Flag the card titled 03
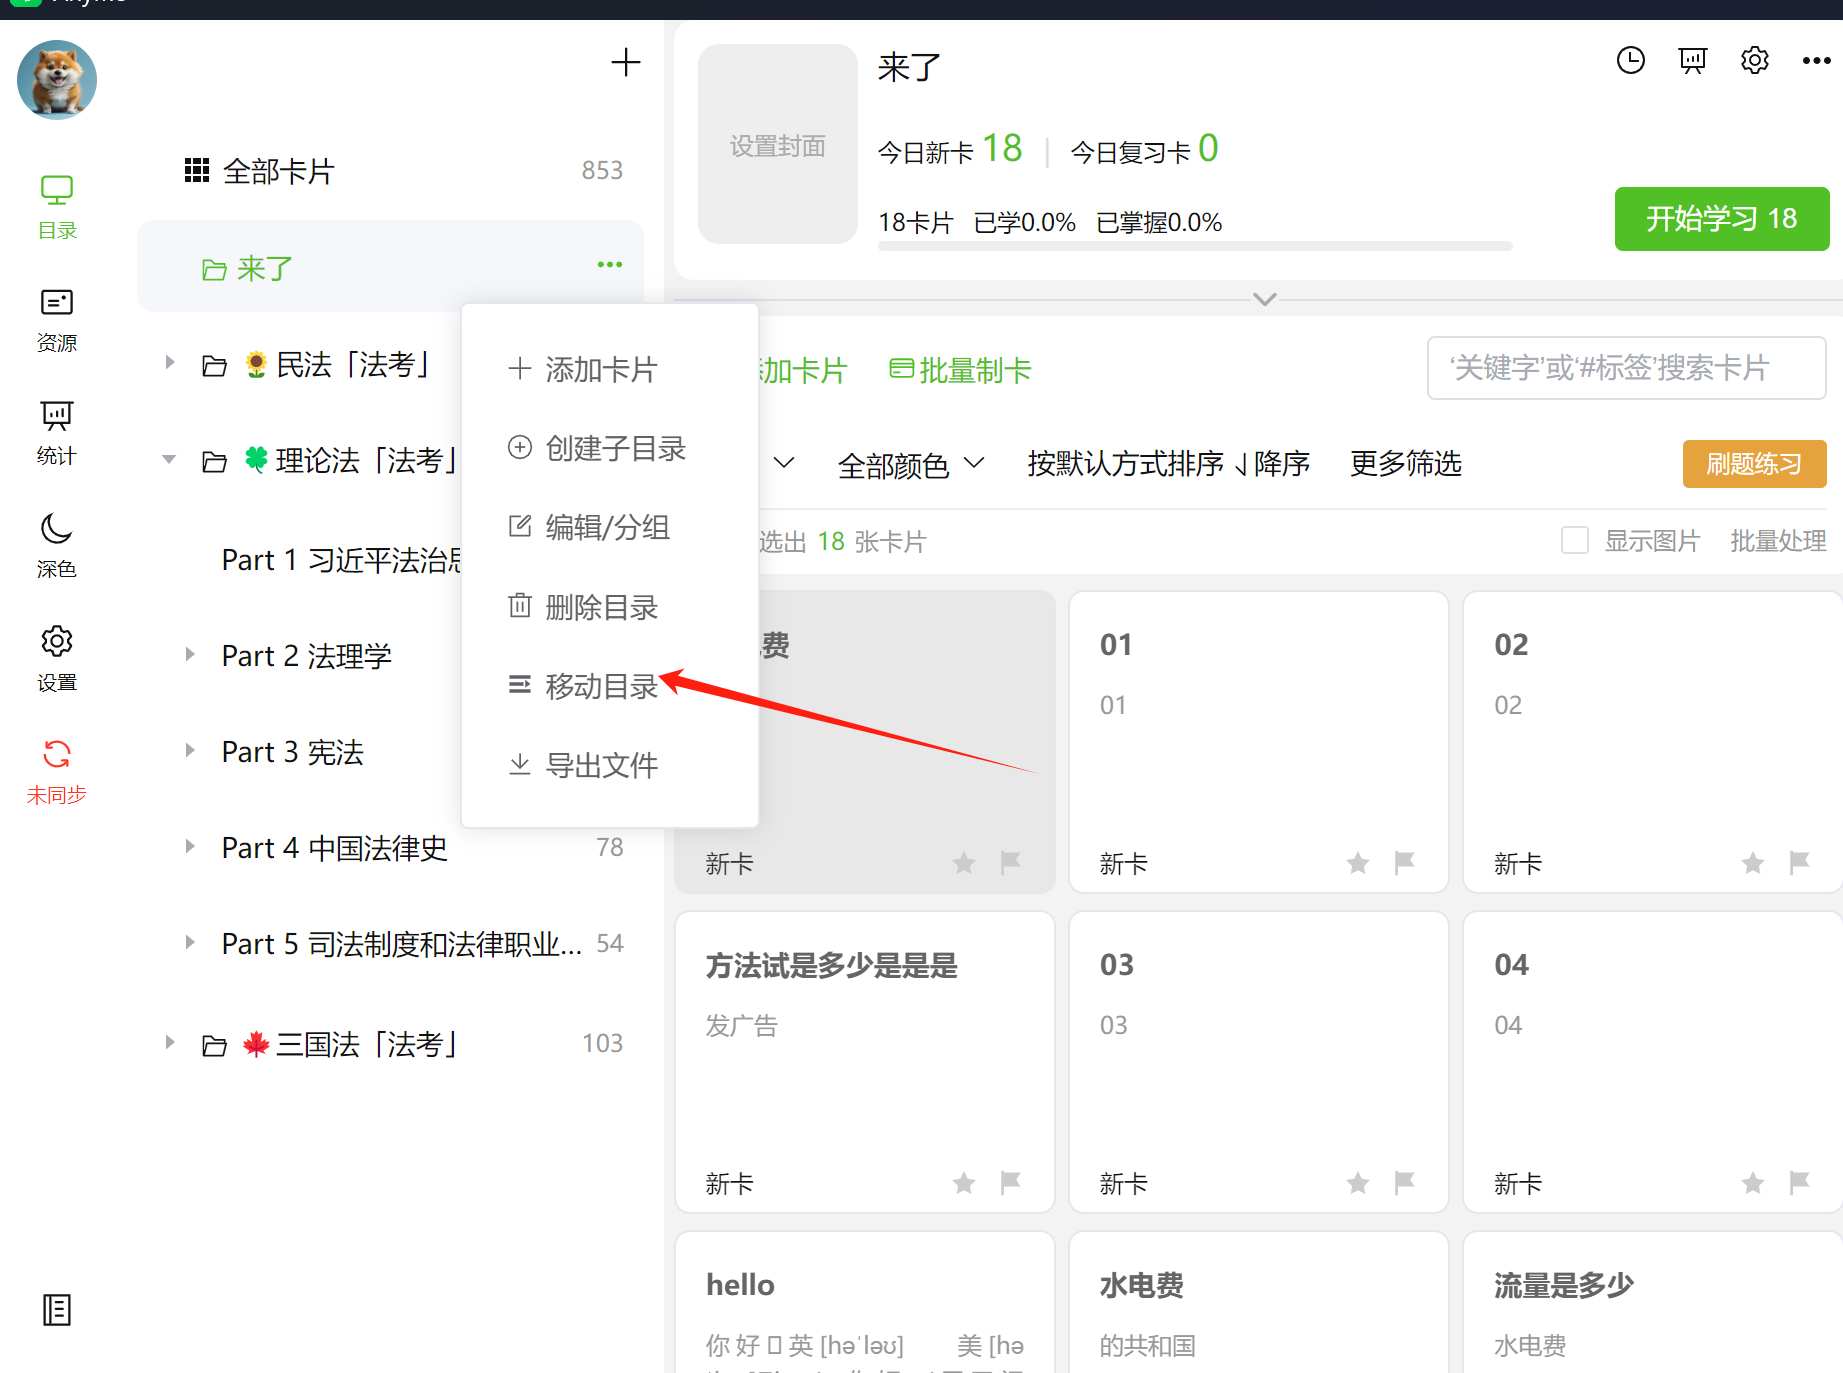1843x1373 pixels. pos(1405,1184)
